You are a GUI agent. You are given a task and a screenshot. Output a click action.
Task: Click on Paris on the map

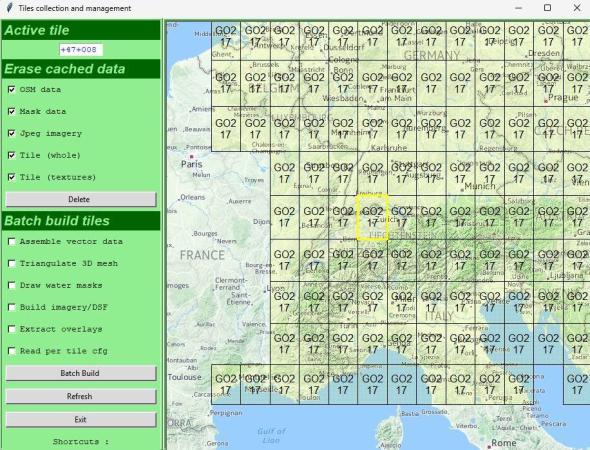[x=192, y=164]
